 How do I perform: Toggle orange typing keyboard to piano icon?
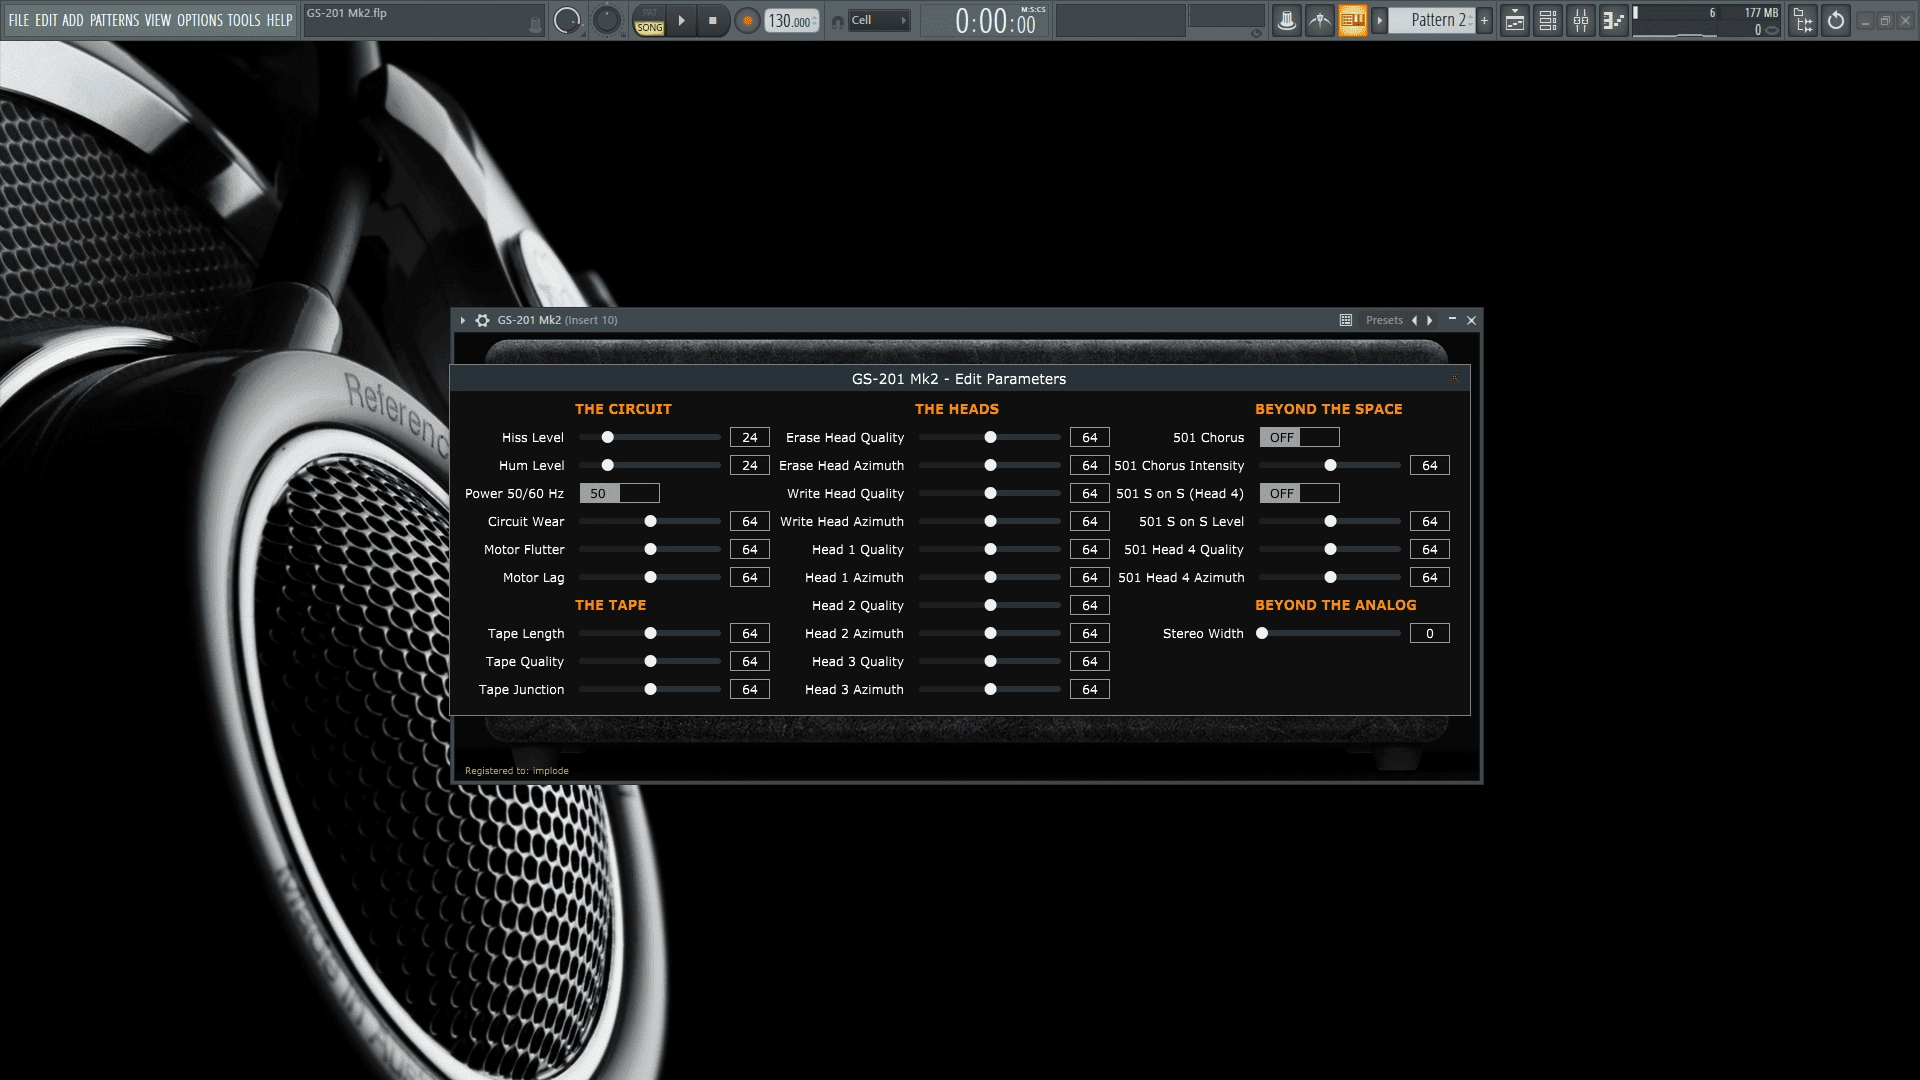[1352, 20]
